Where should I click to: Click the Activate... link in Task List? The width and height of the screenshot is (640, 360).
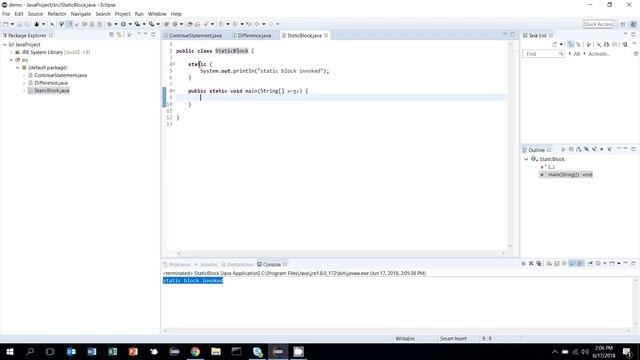pyautogui.click(x=599, y=54)
